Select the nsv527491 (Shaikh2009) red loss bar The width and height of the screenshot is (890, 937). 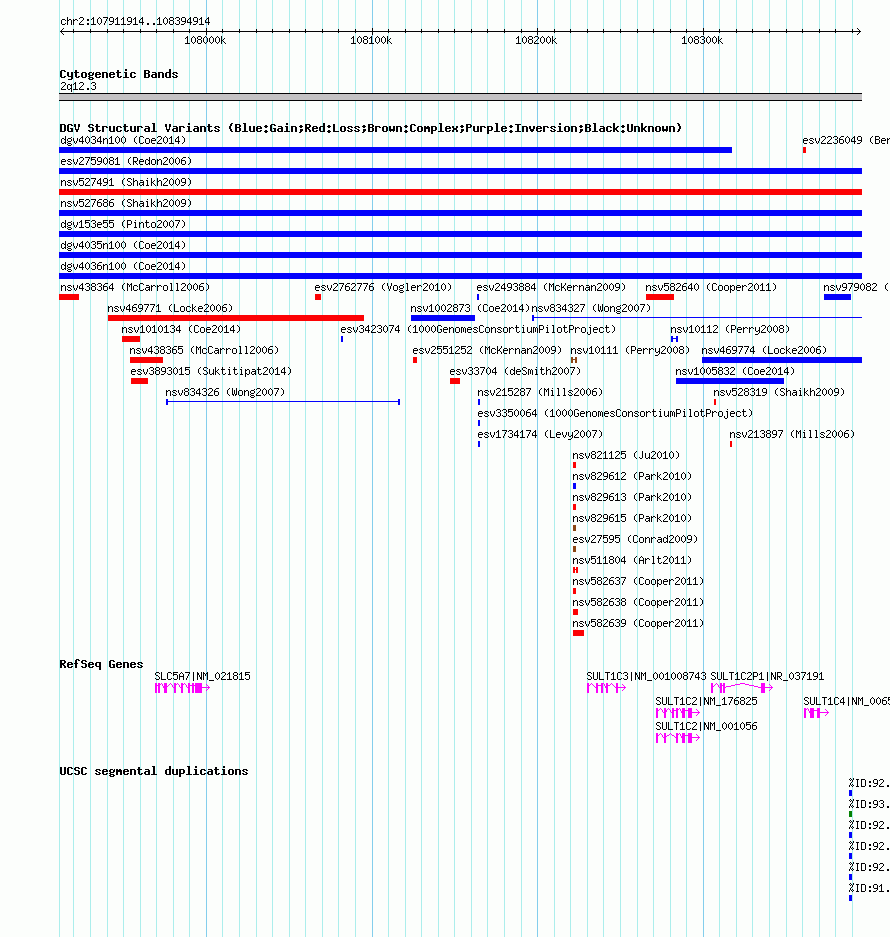460,192
